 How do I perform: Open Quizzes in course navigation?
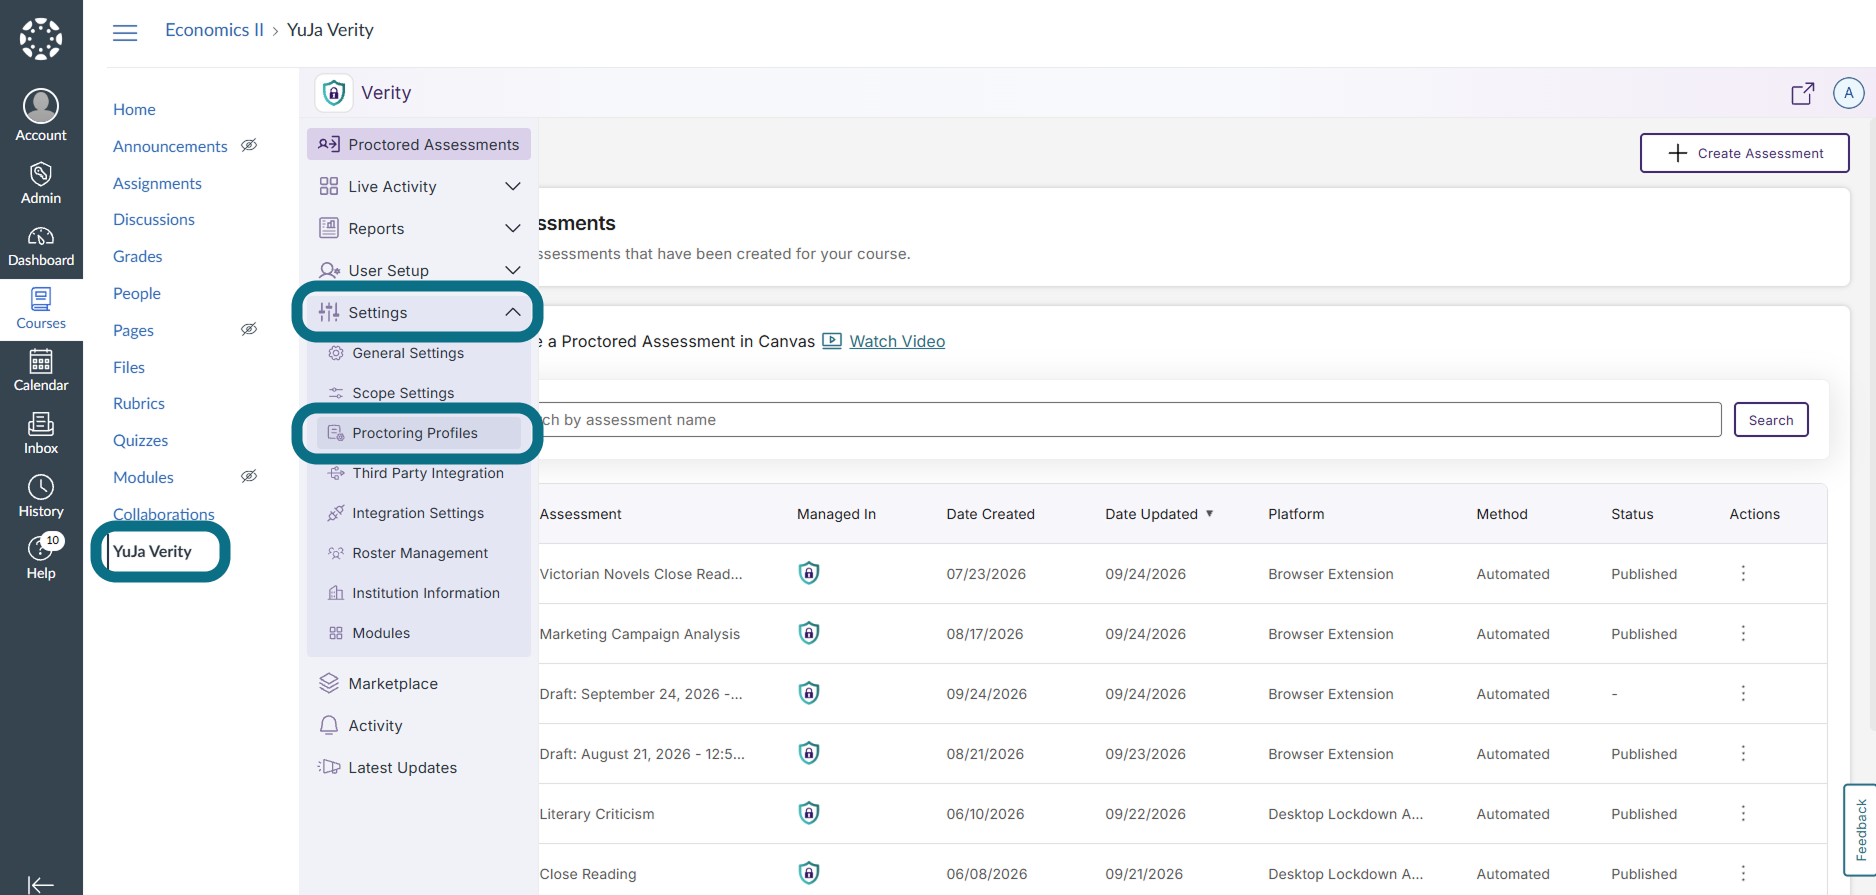[140, 440]
